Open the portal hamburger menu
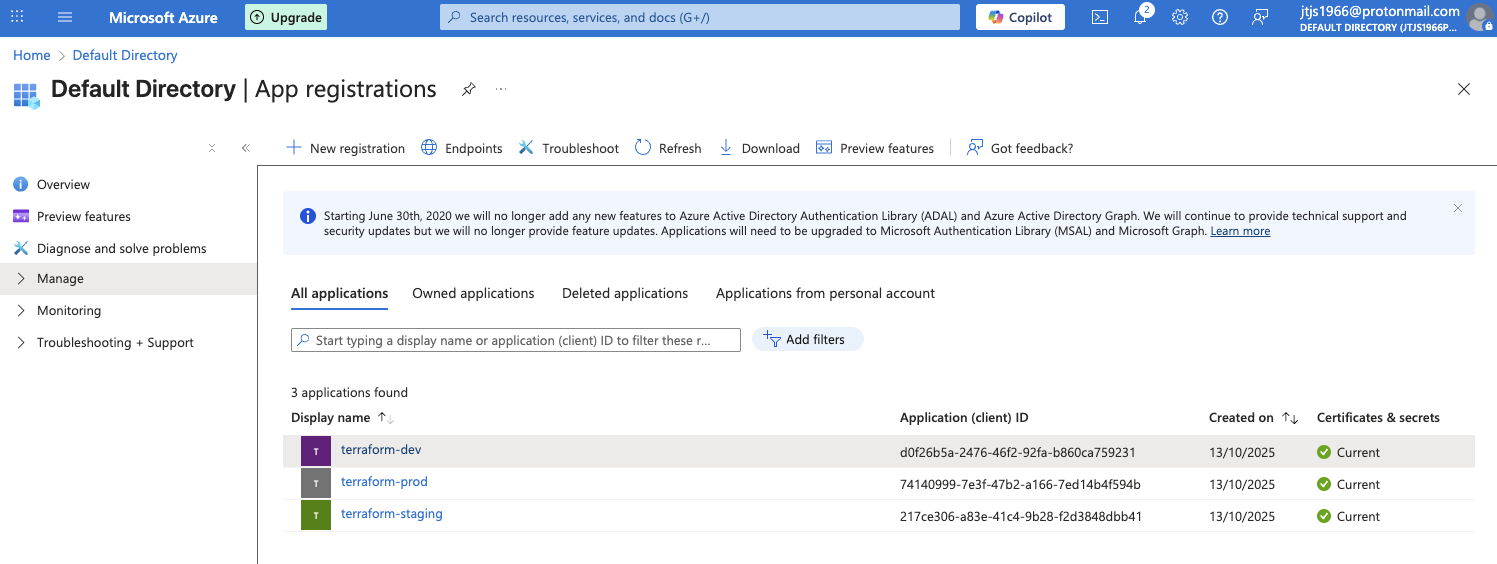This screenshot has height=564, width=1497. click(x=65, y=17)
